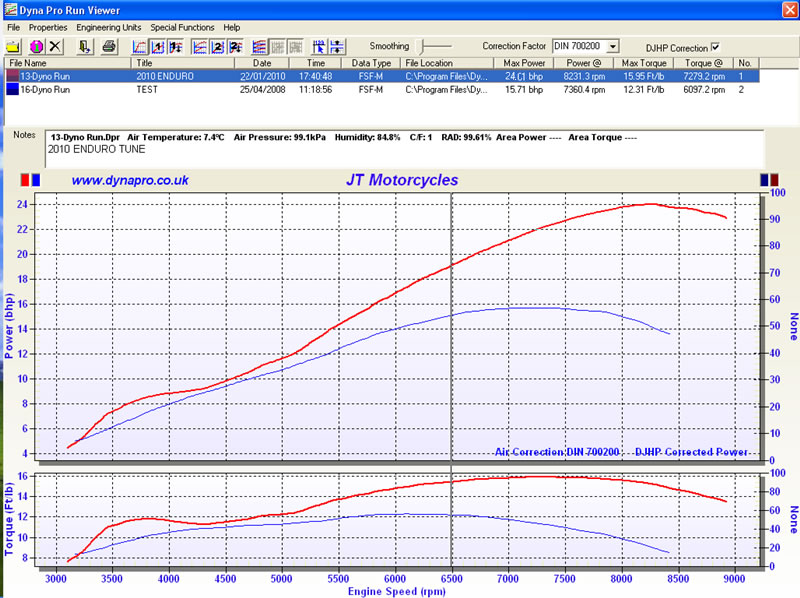Open the Help menu

(231, 28)
